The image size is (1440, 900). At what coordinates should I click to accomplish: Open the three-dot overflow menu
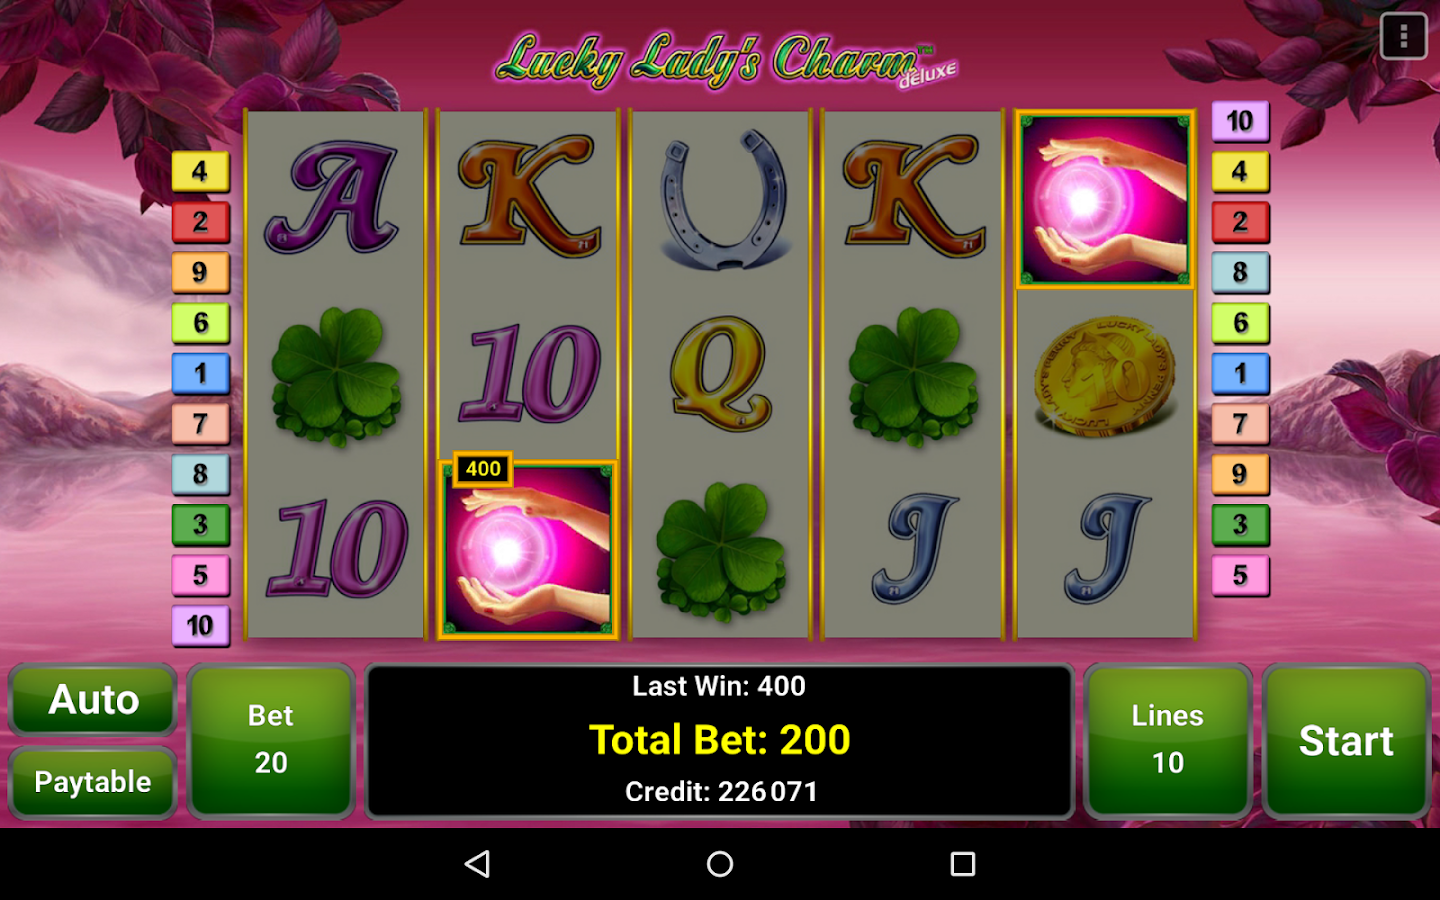[1403, 37]
